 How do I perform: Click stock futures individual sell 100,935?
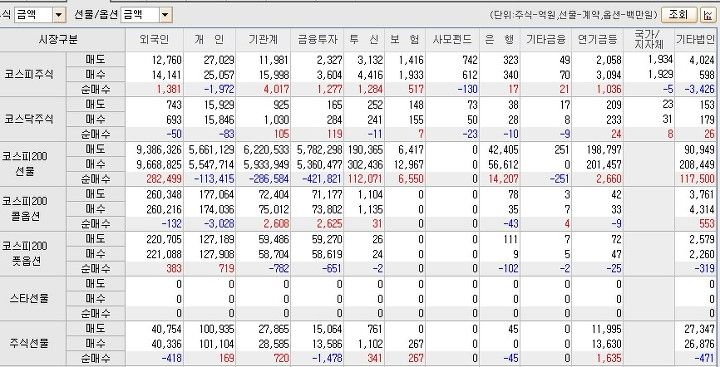click(x=217, y=329)
